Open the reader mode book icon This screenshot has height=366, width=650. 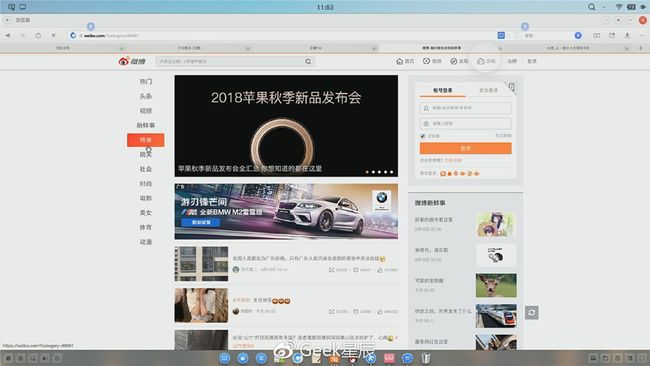pos(597,36)
